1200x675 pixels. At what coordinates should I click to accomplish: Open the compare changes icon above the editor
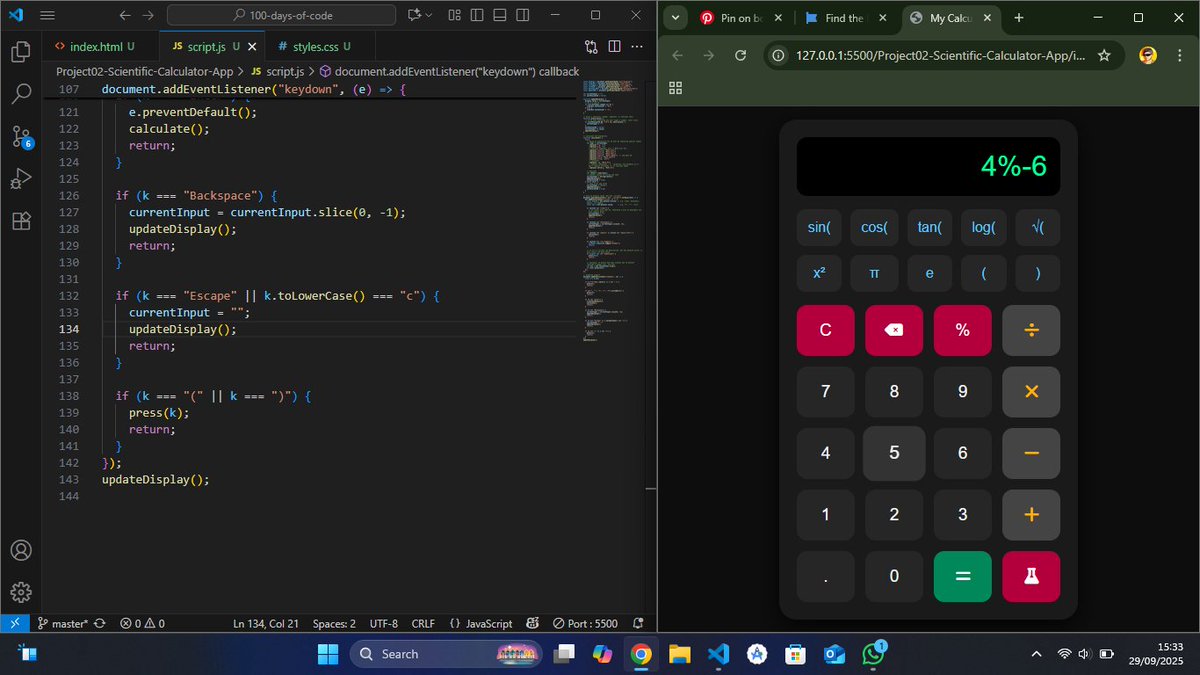pos(591,47)
